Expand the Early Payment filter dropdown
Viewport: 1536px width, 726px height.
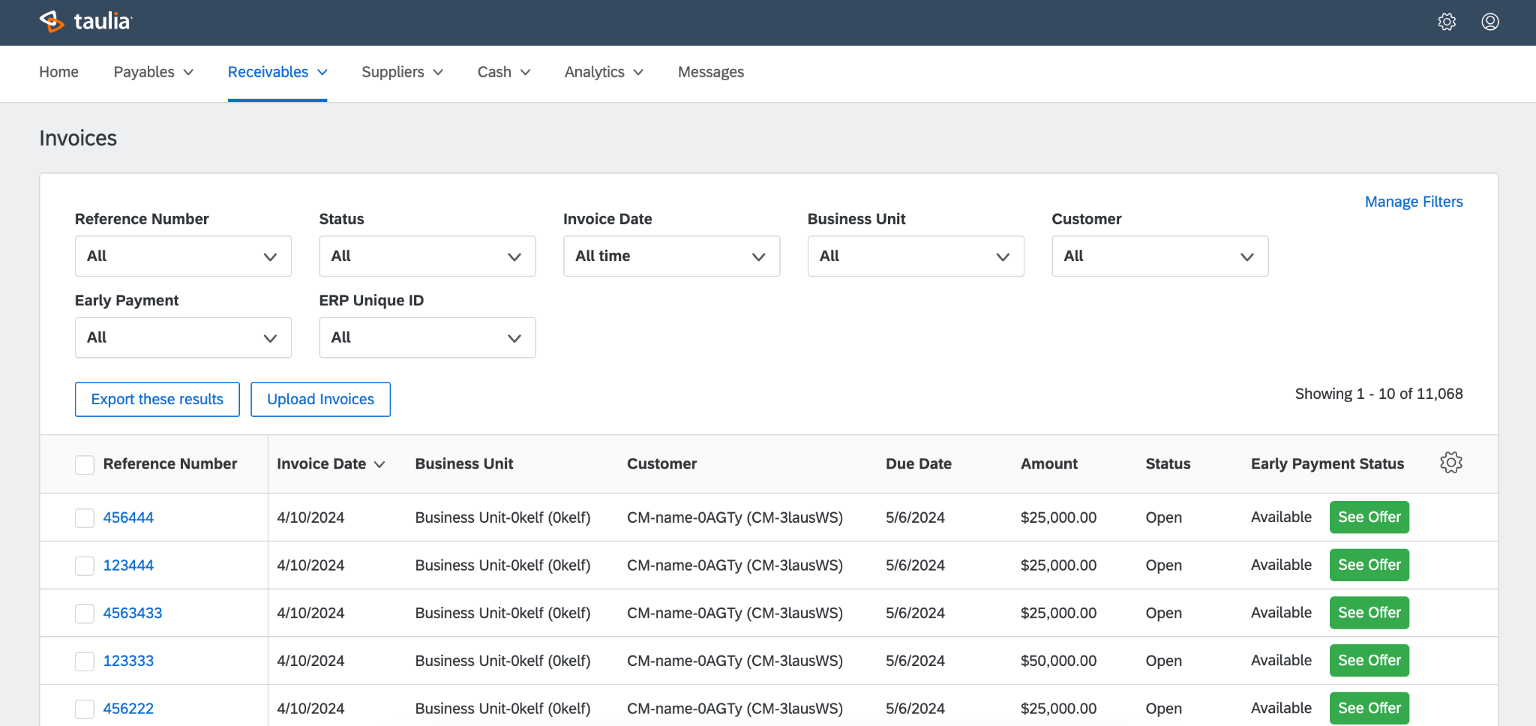(x=183, y=337)
